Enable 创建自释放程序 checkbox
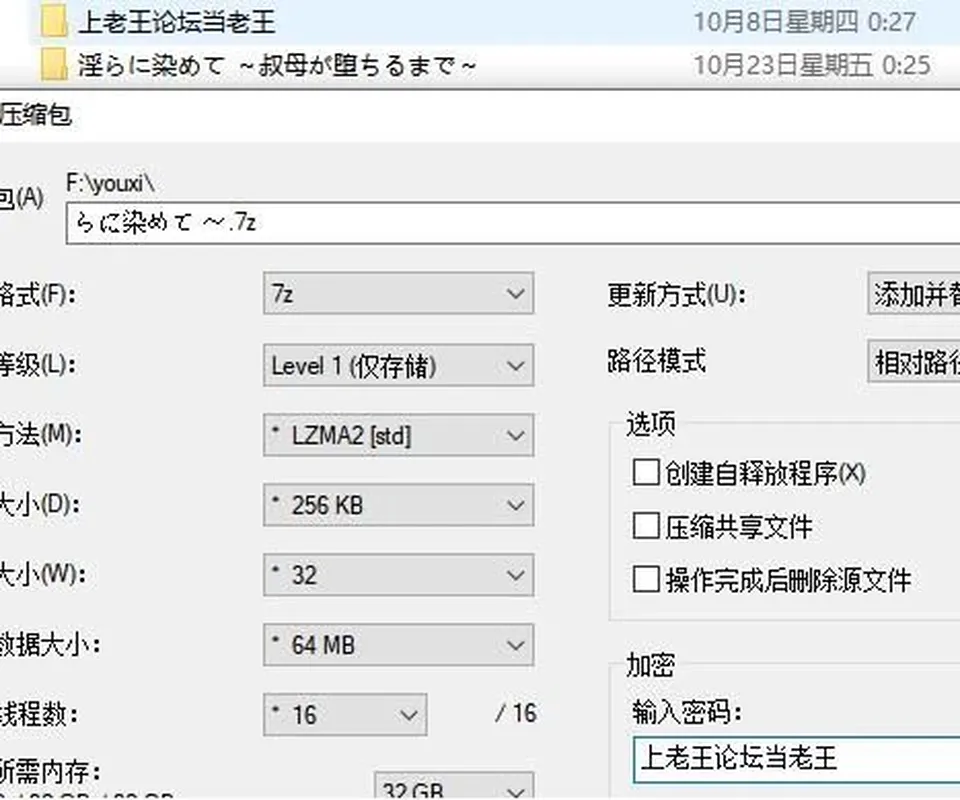 646,473
